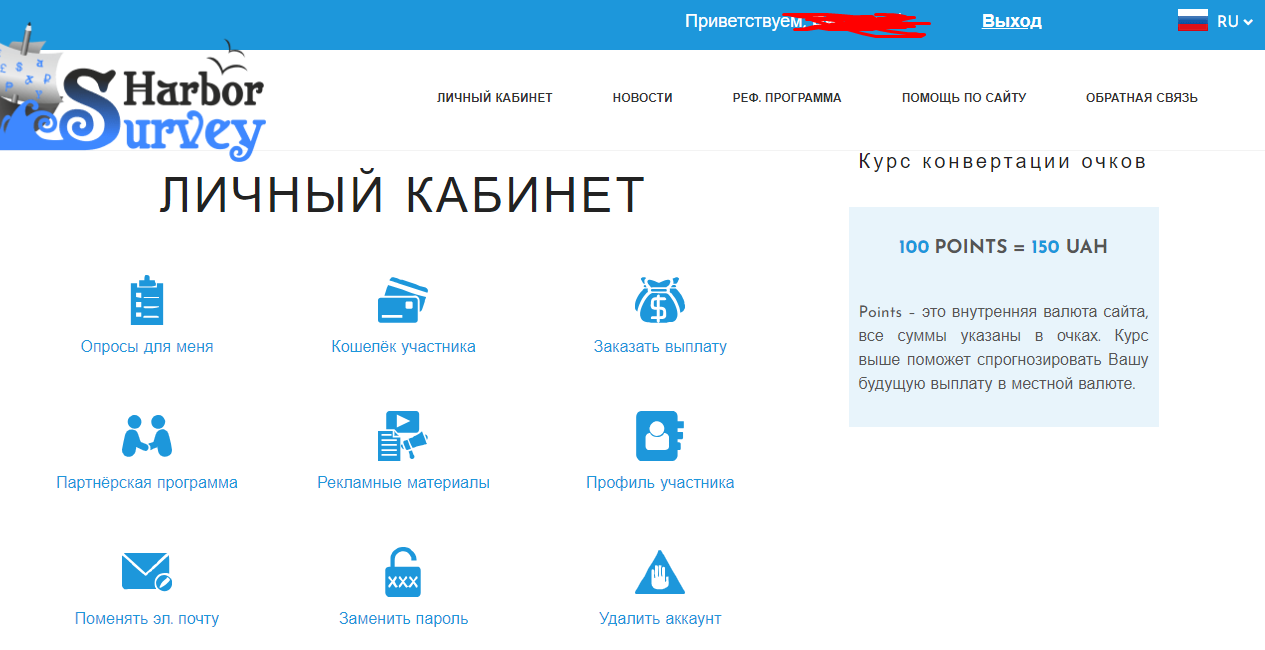
Task: Select the padlock change password icon
Action: pos(403,572)
